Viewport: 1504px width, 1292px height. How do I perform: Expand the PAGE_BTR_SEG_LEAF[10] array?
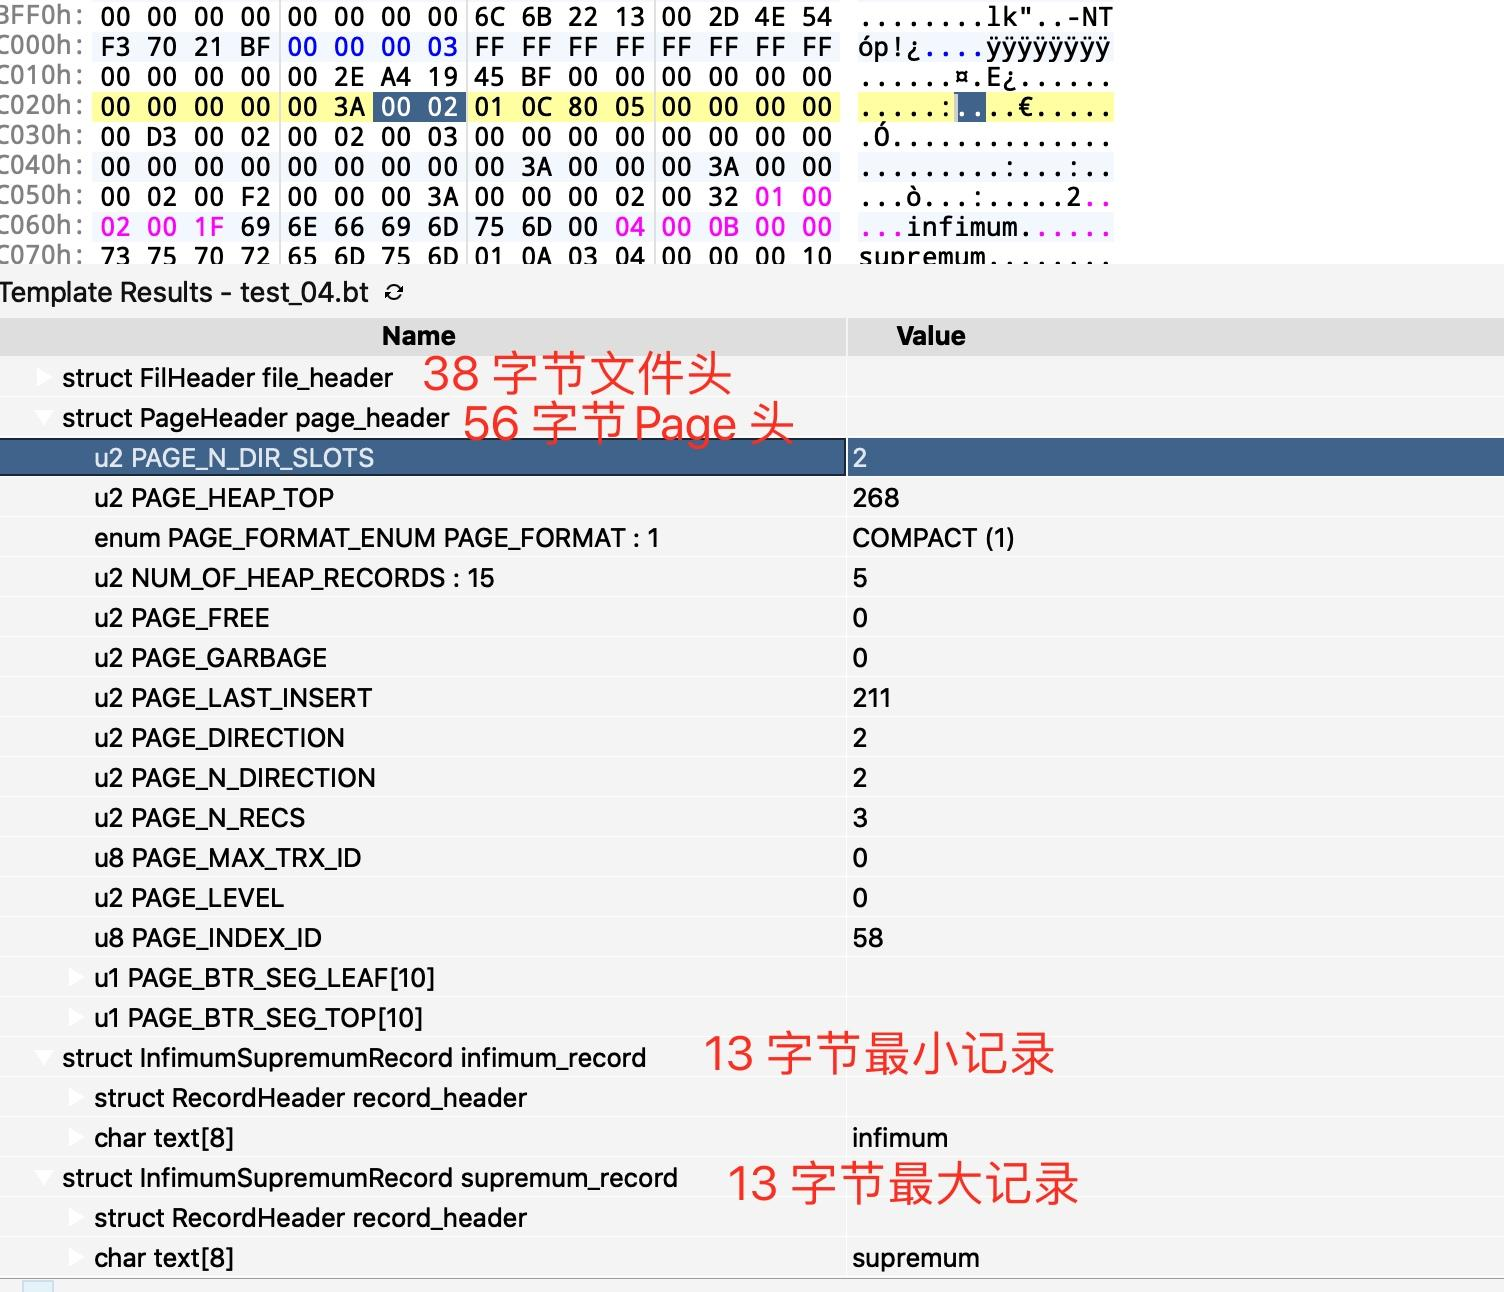75,978
